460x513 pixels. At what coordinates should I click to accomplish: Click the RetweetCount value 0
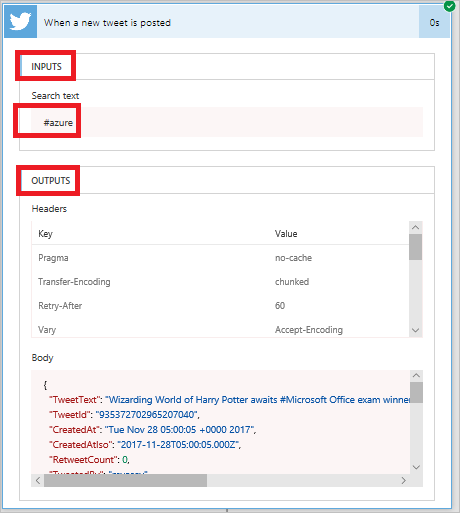[125, 460]
